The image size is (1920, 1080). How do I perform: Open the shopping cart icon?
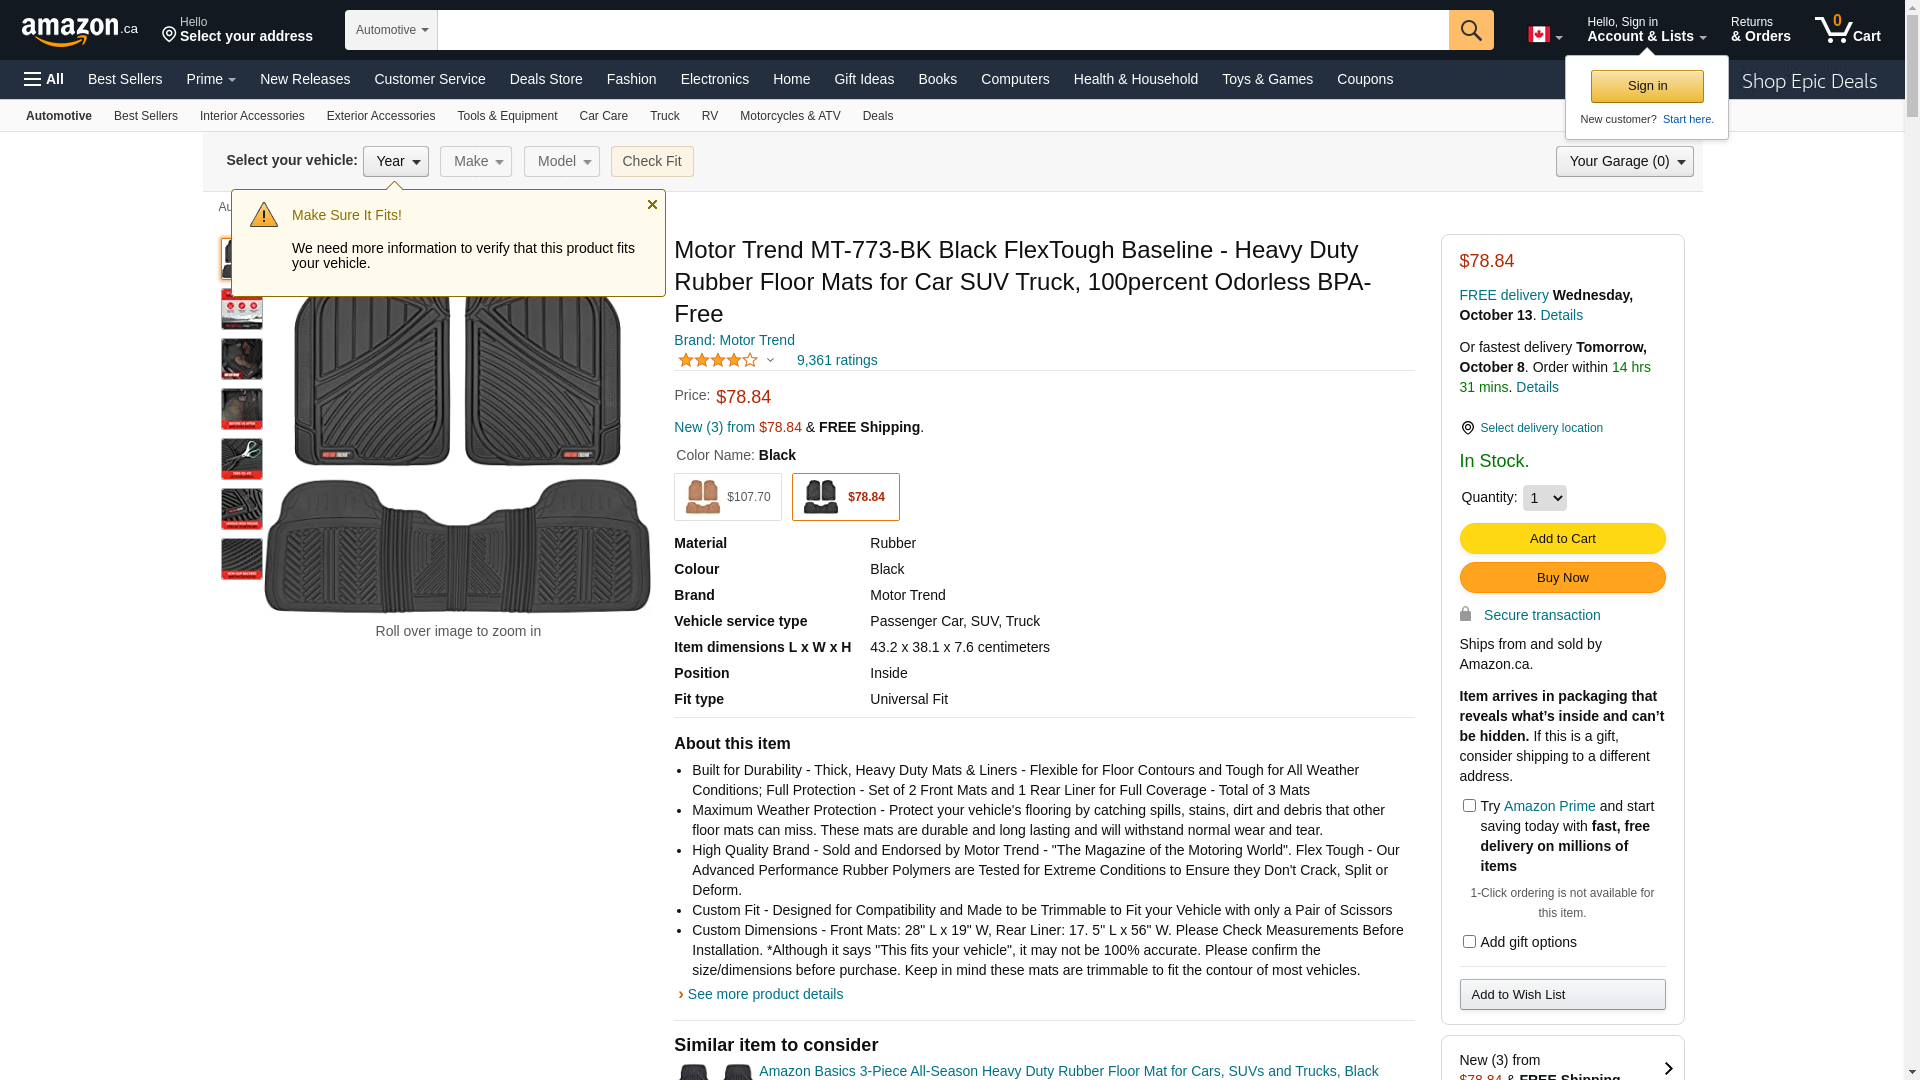click(x=1846, y=30)
